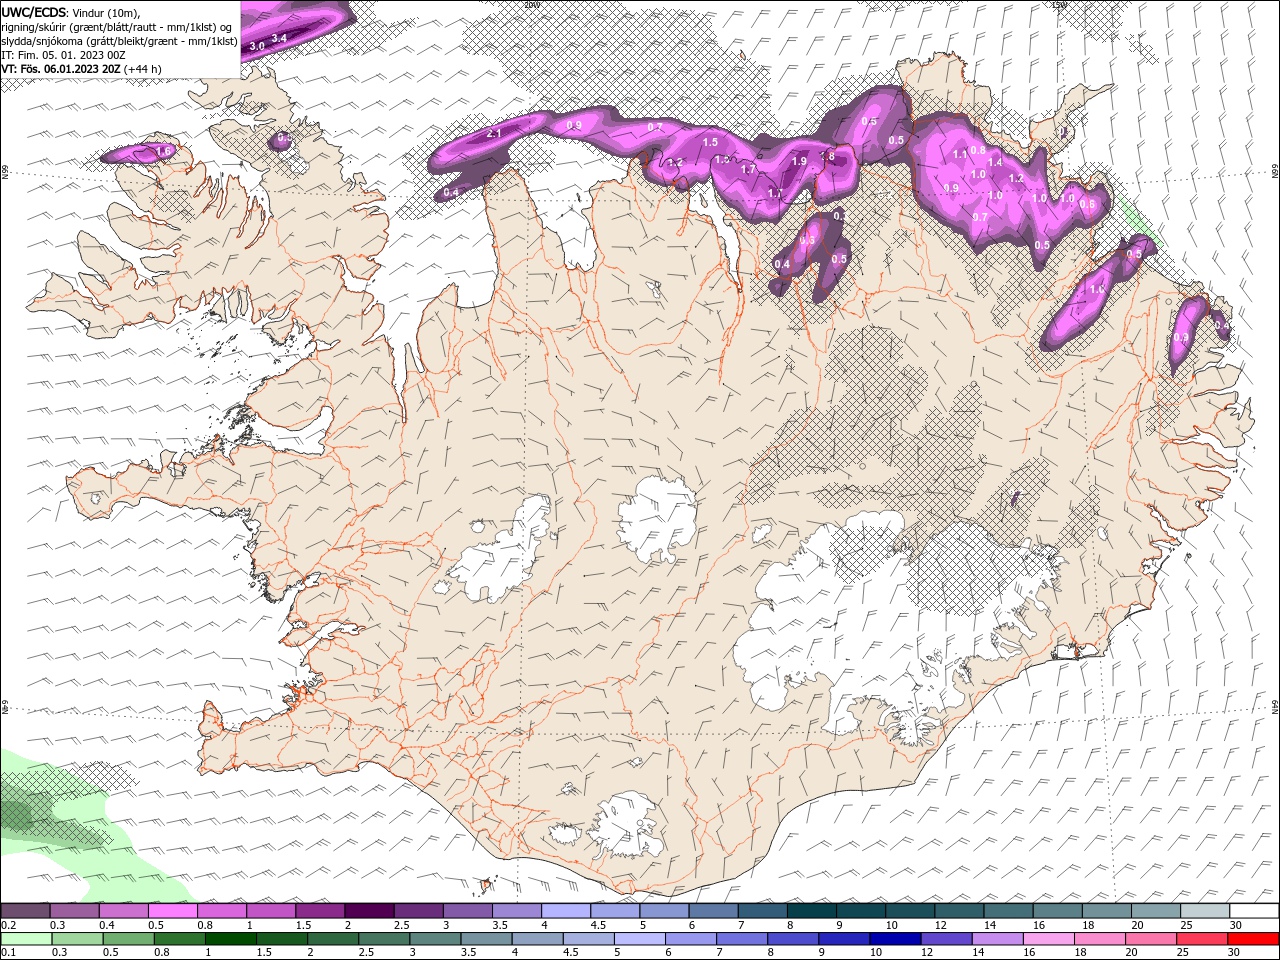Click the 2.1 snowfall value on the map

tap(494, 133)
